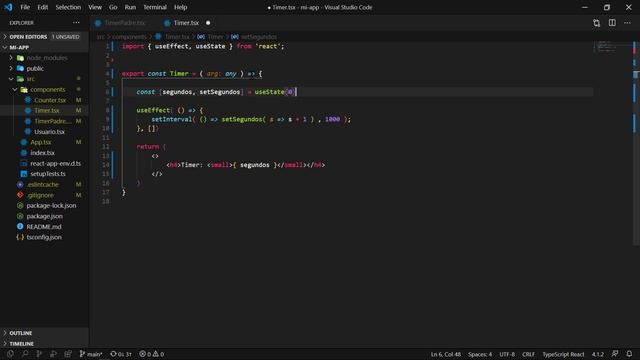Go to line via Ln 6, Col 48

[x=445, y=354]
